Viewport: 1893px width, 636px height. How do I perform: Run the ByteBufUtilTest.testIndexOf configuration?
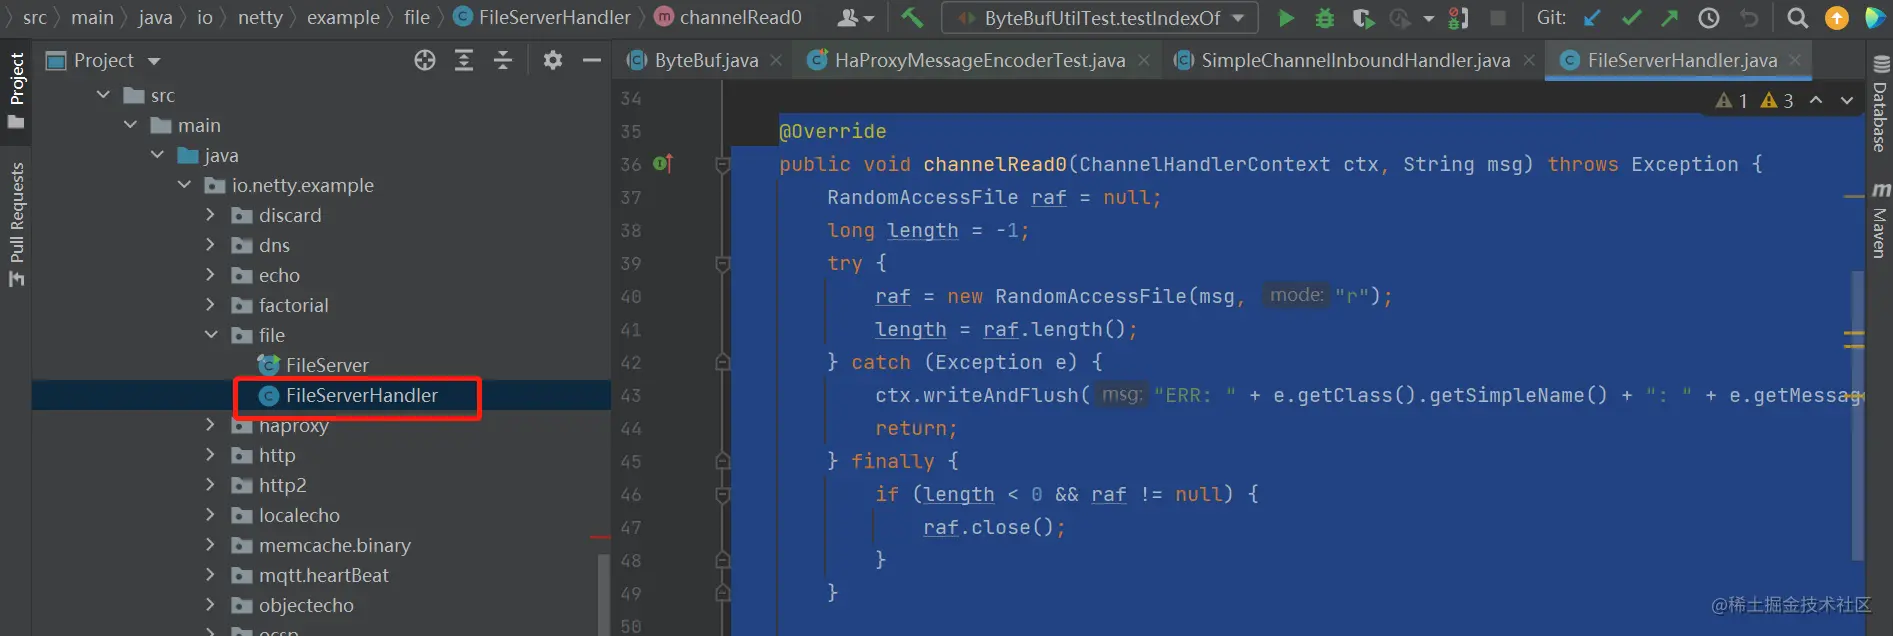tap(1286, 18)
